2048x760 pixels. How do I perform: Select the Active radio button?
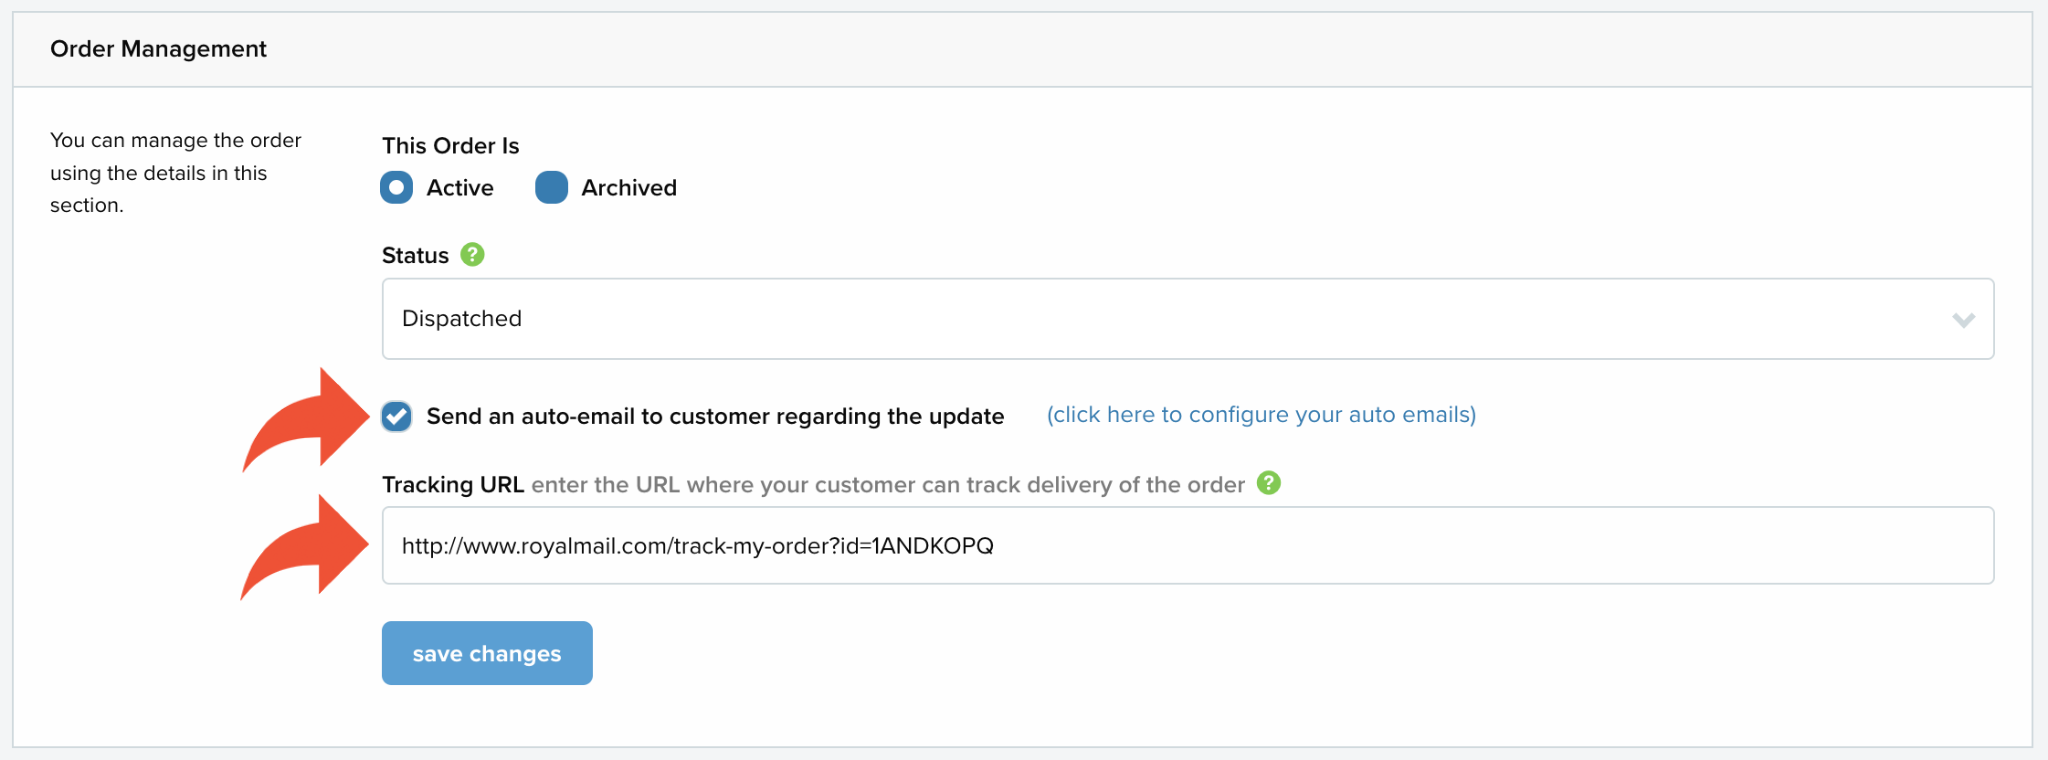pos(396,187)
